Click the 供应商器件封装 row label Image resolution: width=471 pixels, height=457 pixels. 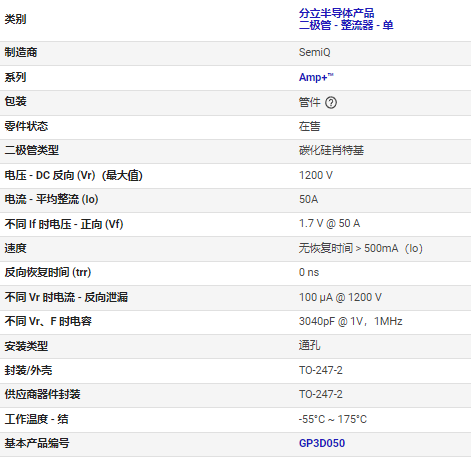[42, 394]
